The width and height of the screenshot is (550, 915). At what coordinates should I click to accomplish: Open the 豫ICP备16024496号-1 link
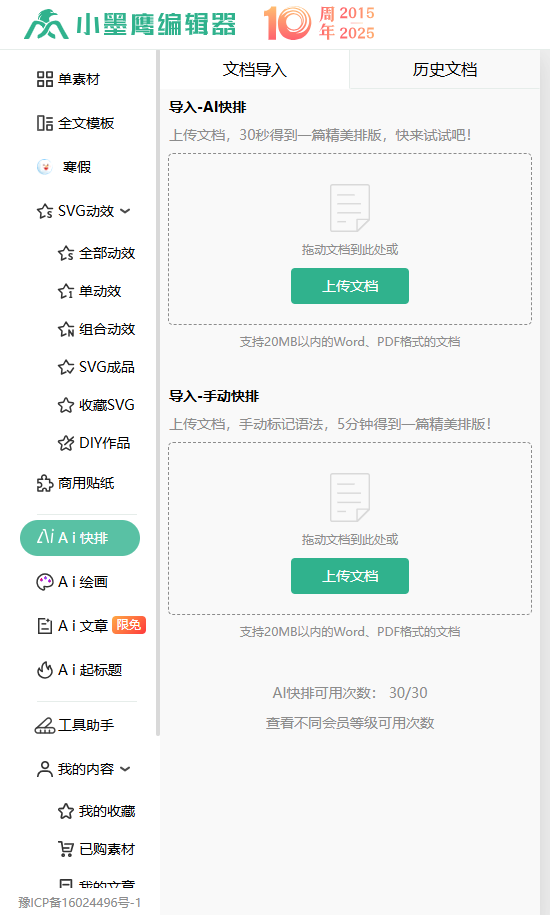(x=80, y=902)
